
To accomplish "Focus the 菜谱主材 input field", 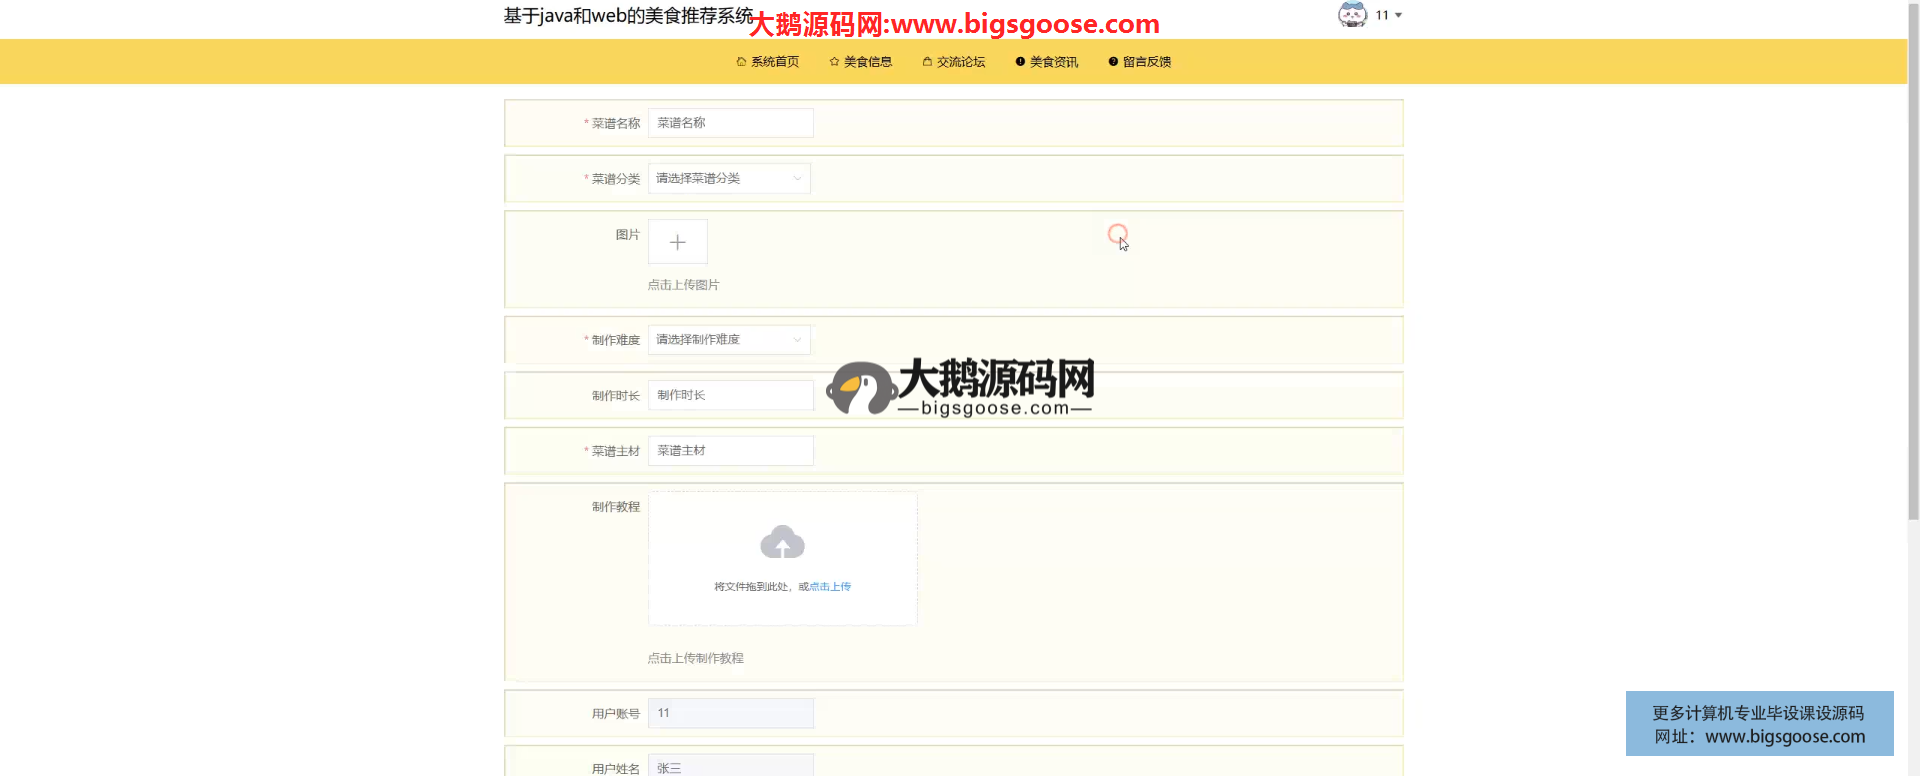I will 730,451.
